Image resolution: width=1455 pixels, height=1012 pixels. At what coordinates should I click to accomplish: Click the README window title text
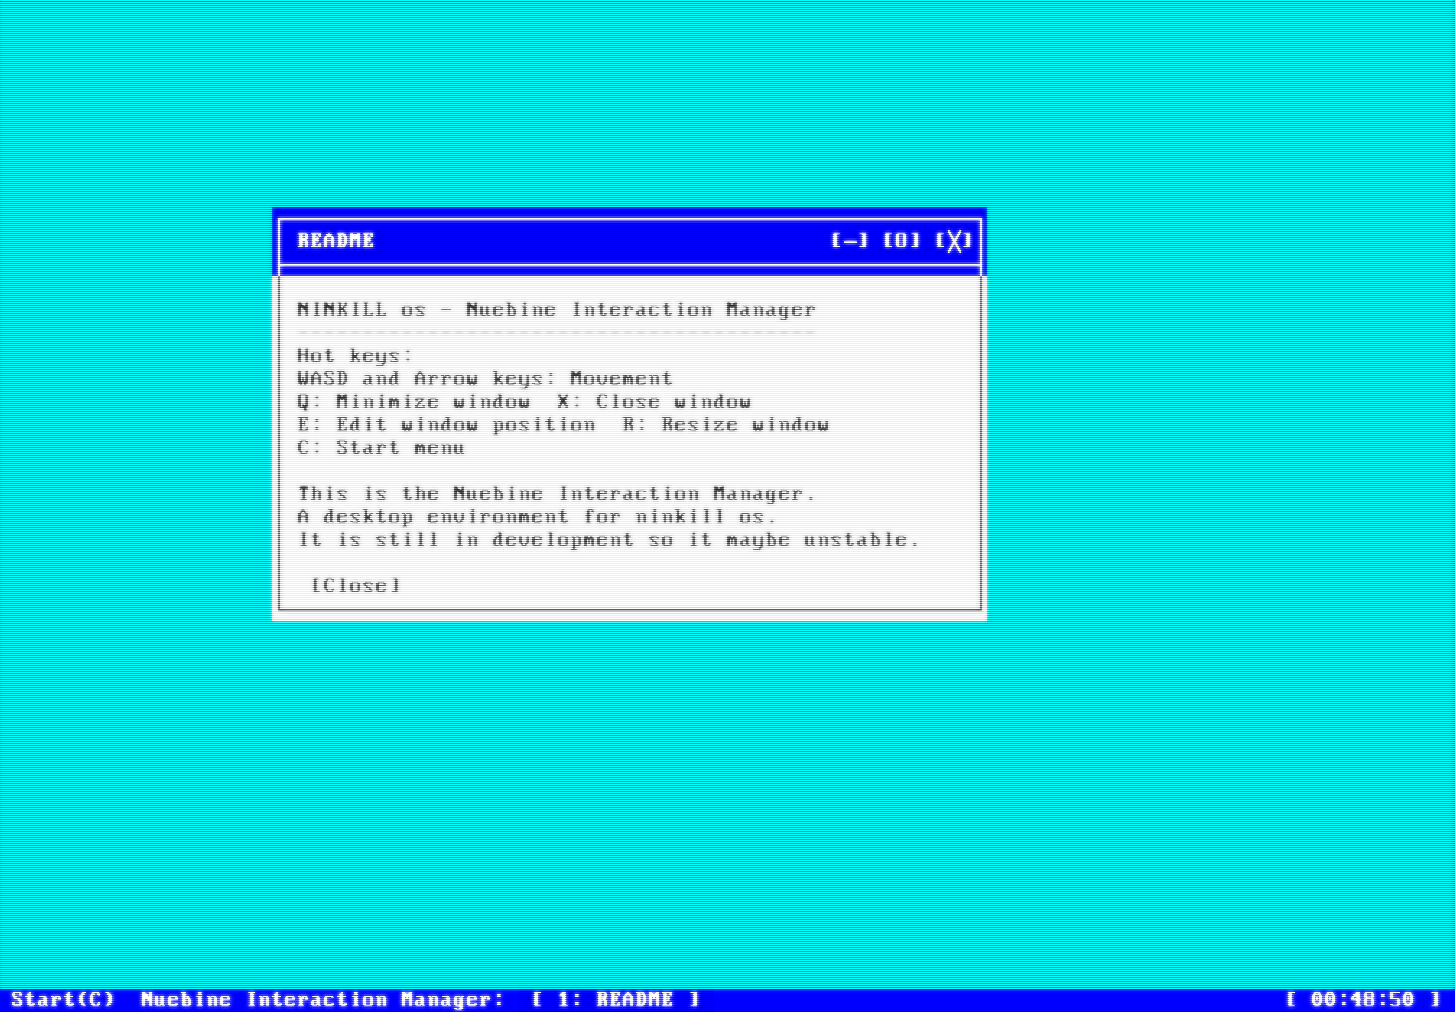(336, 240)
